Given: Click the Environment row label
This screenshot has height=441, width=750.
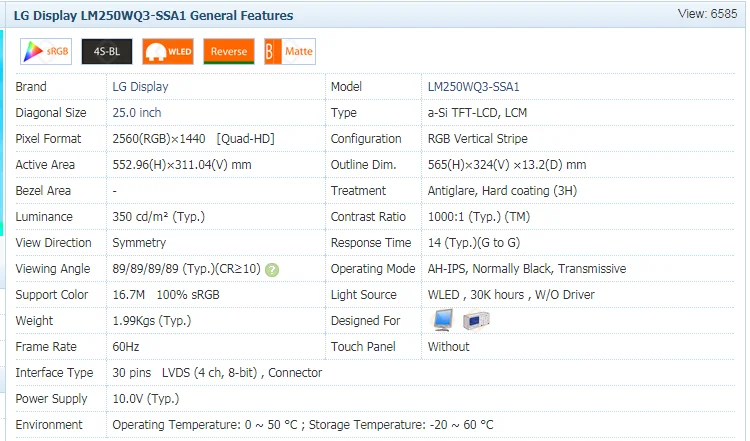Looking at the screenshot, I should point(49,424).
